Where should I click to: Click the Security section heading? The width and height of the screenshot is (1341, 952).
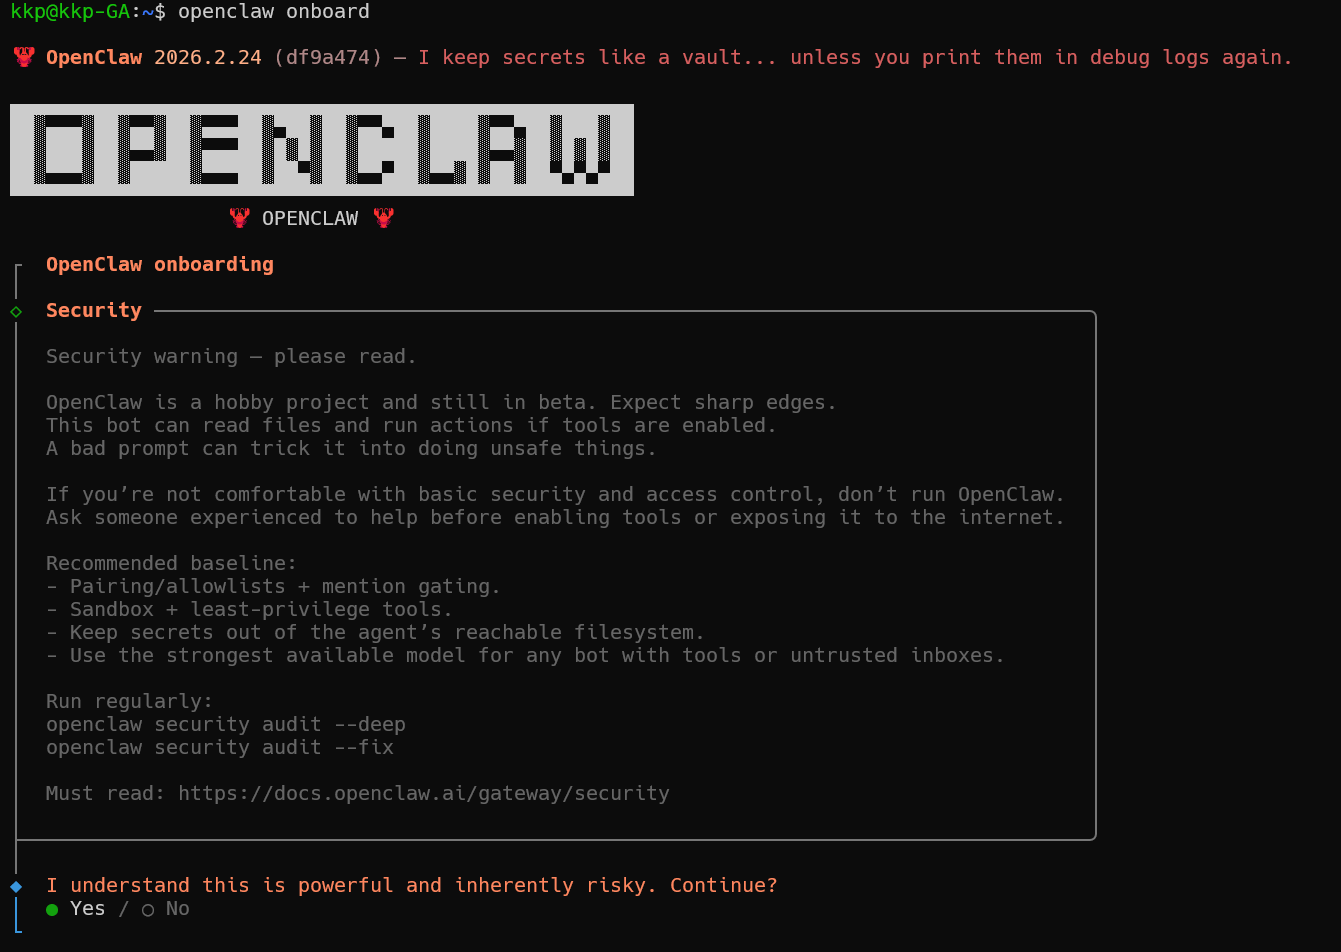click(94, 311)
